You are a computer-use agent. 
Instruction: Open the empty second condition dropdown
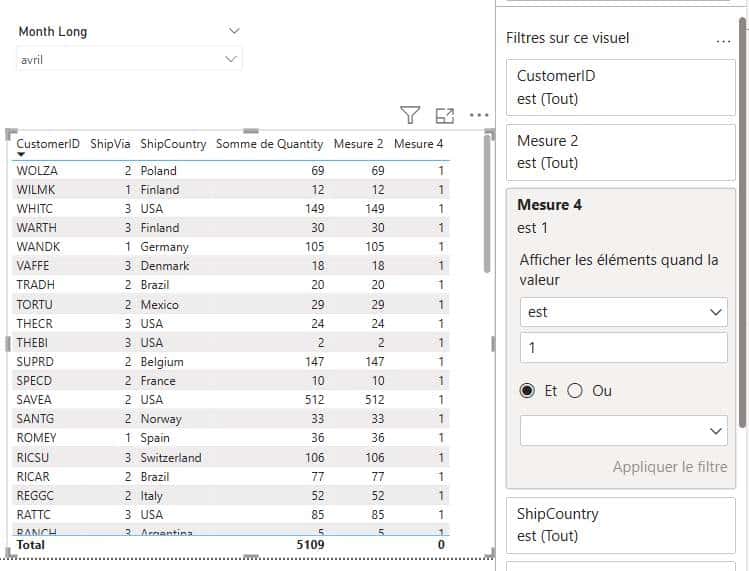[622, 431]
